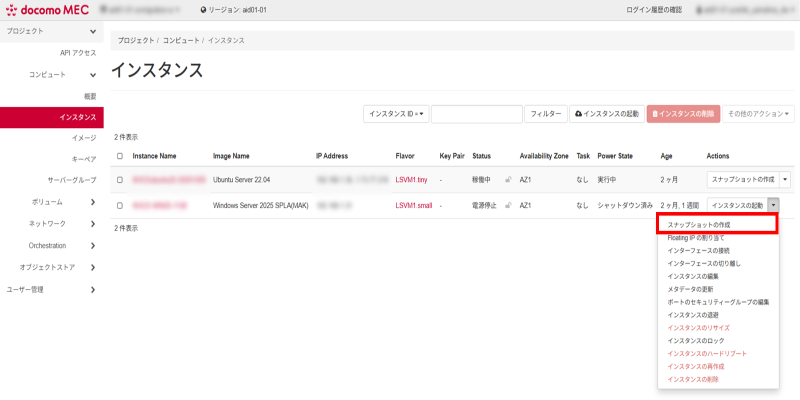The image size is (800, 400).
Task: Check the Ubuntu Server 22.04 row checkbox
Action: [x=120, y=180]
